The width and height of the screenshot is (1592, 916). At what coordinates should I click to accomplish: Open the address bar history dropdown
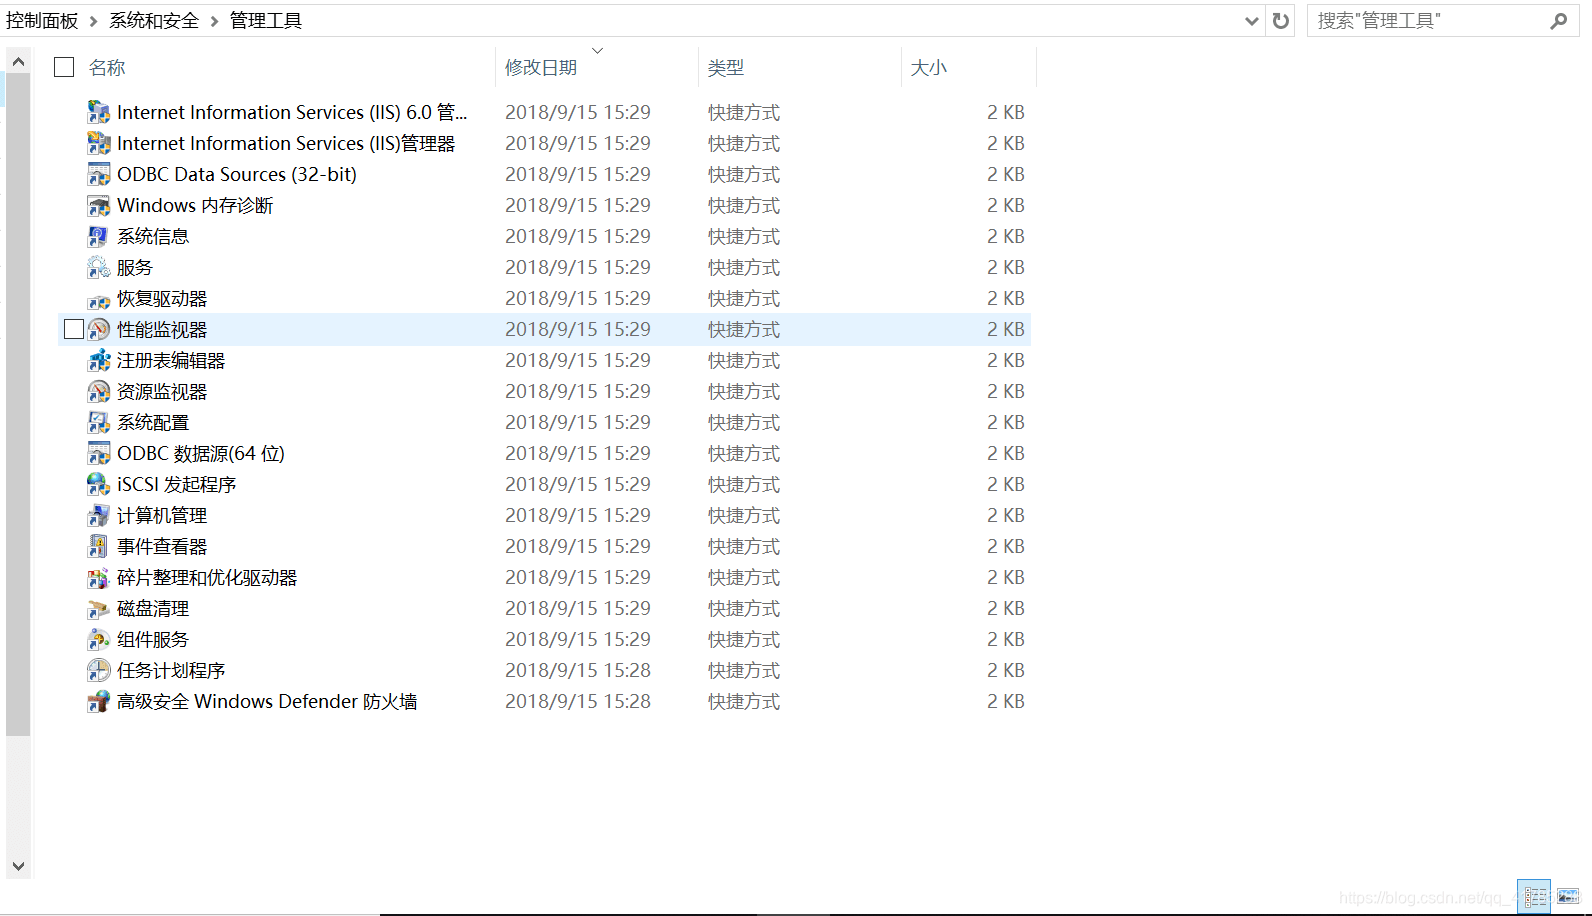[1251, 21]
